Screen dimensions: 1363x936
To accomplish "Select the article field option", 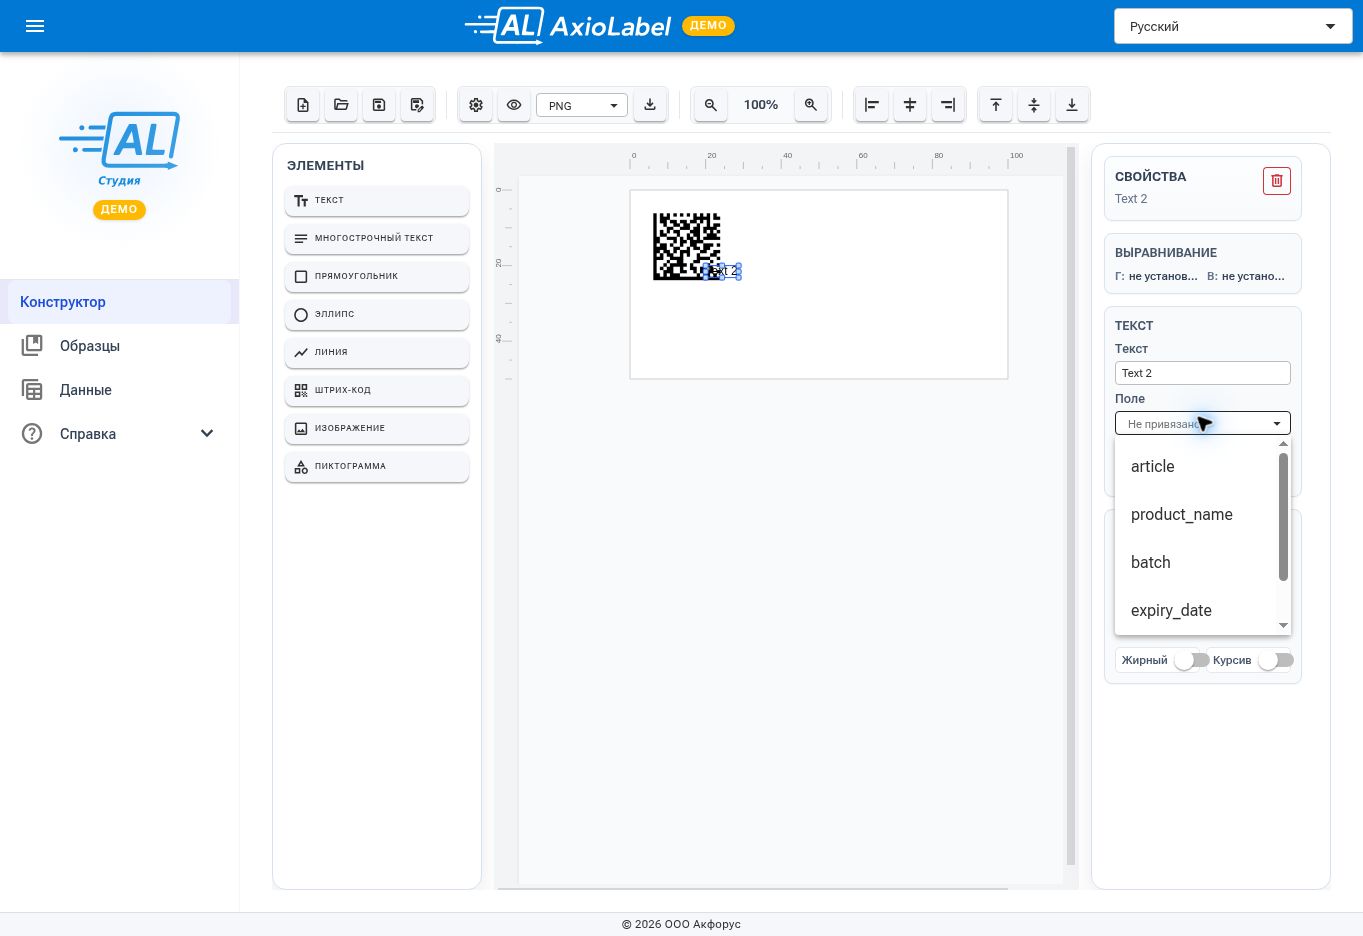I will tap(1196, 466).
